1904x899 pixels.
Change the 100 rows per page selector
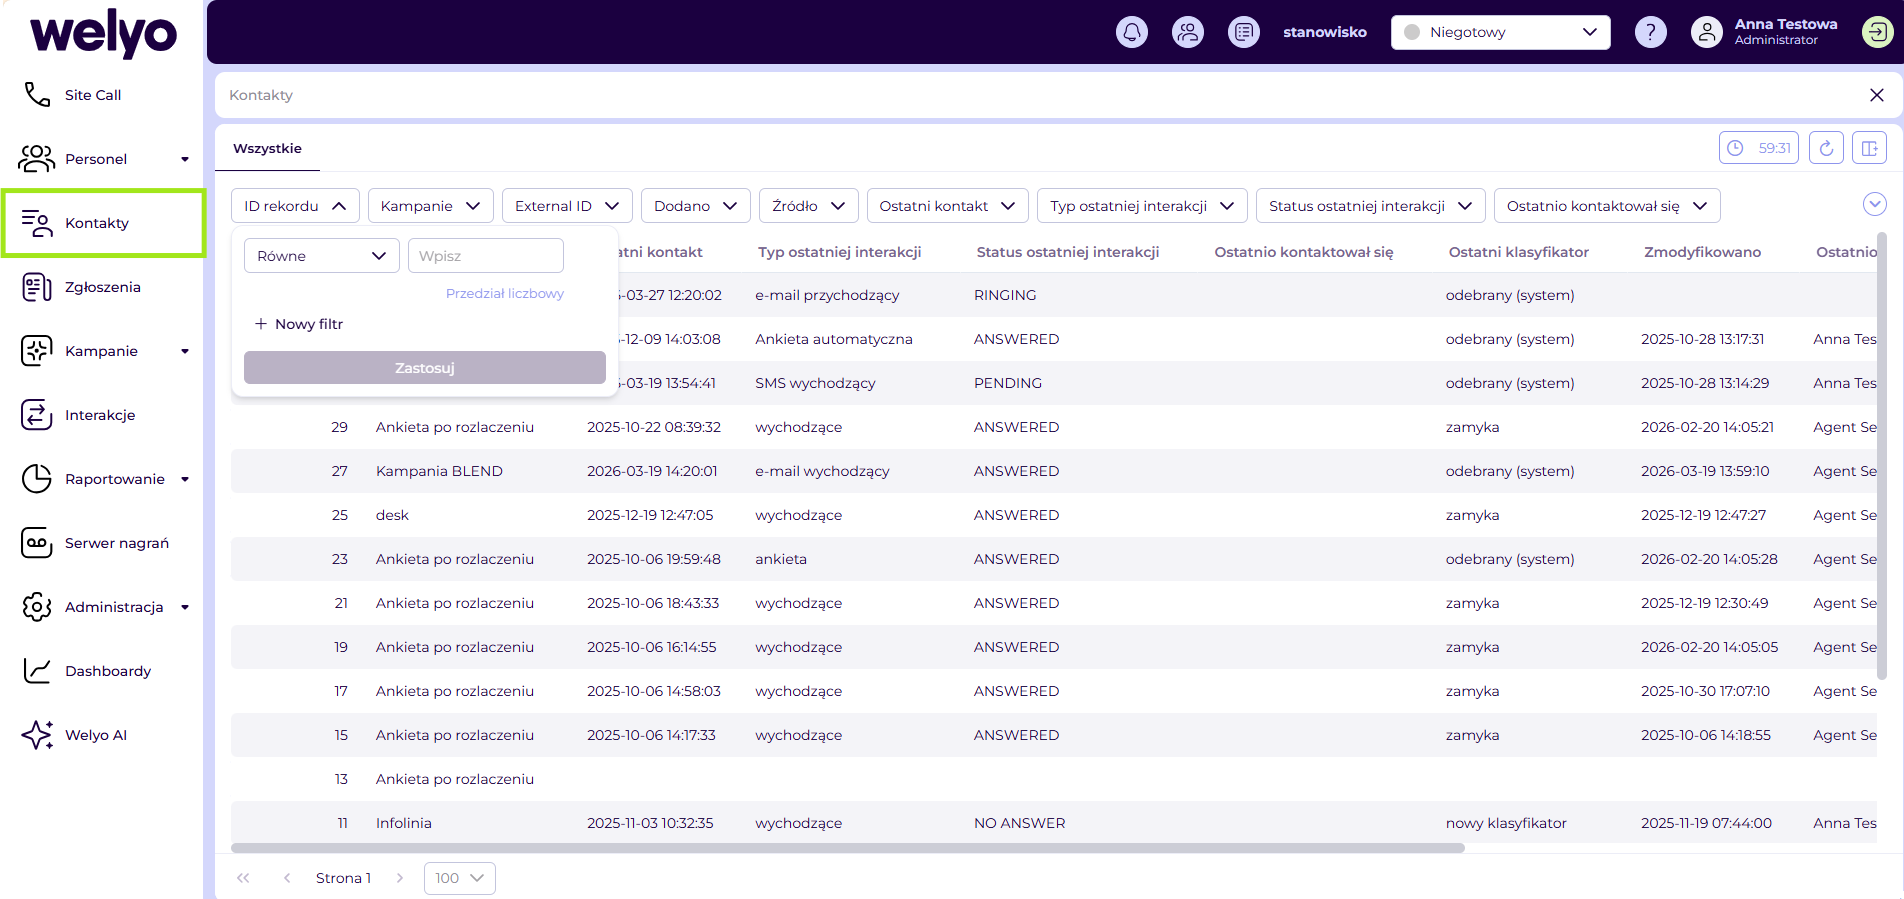click(x=459, y=878)
